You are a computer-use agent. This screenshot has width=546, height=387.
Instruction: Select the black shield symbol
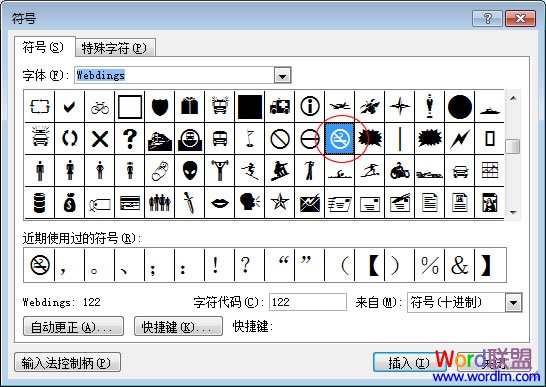(x=159, y=107)
